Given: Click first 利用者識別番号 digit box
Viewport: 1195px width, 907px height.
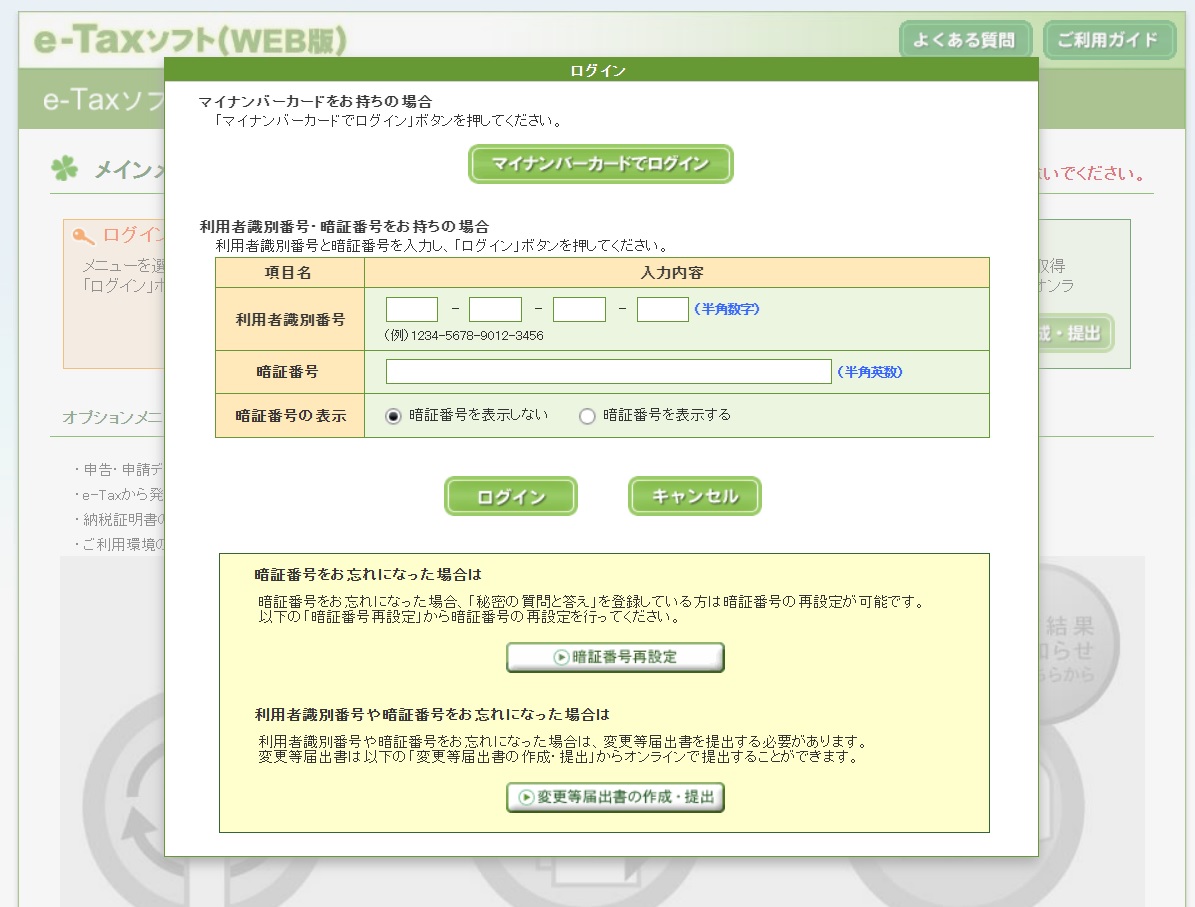Looking at the screenshot, I should 412,309.
